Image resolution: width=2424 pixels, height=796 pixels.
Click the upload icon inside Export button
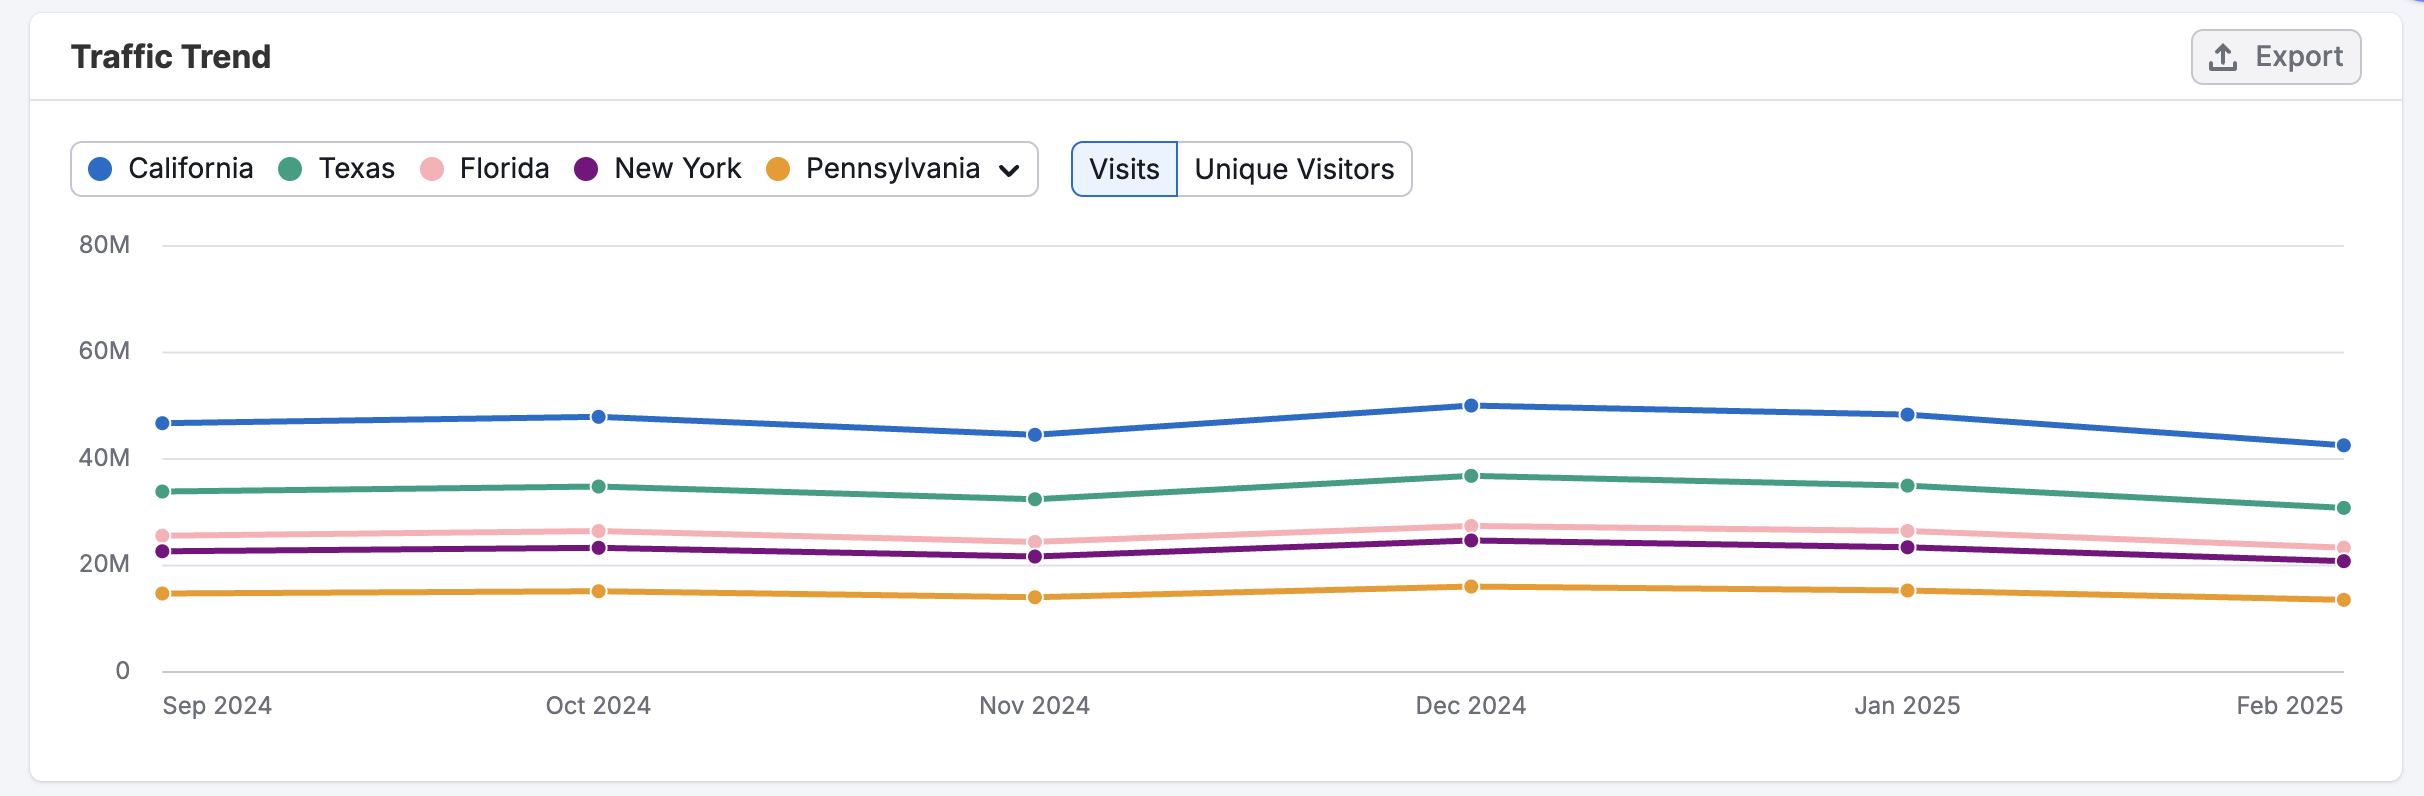(2222, 56)
